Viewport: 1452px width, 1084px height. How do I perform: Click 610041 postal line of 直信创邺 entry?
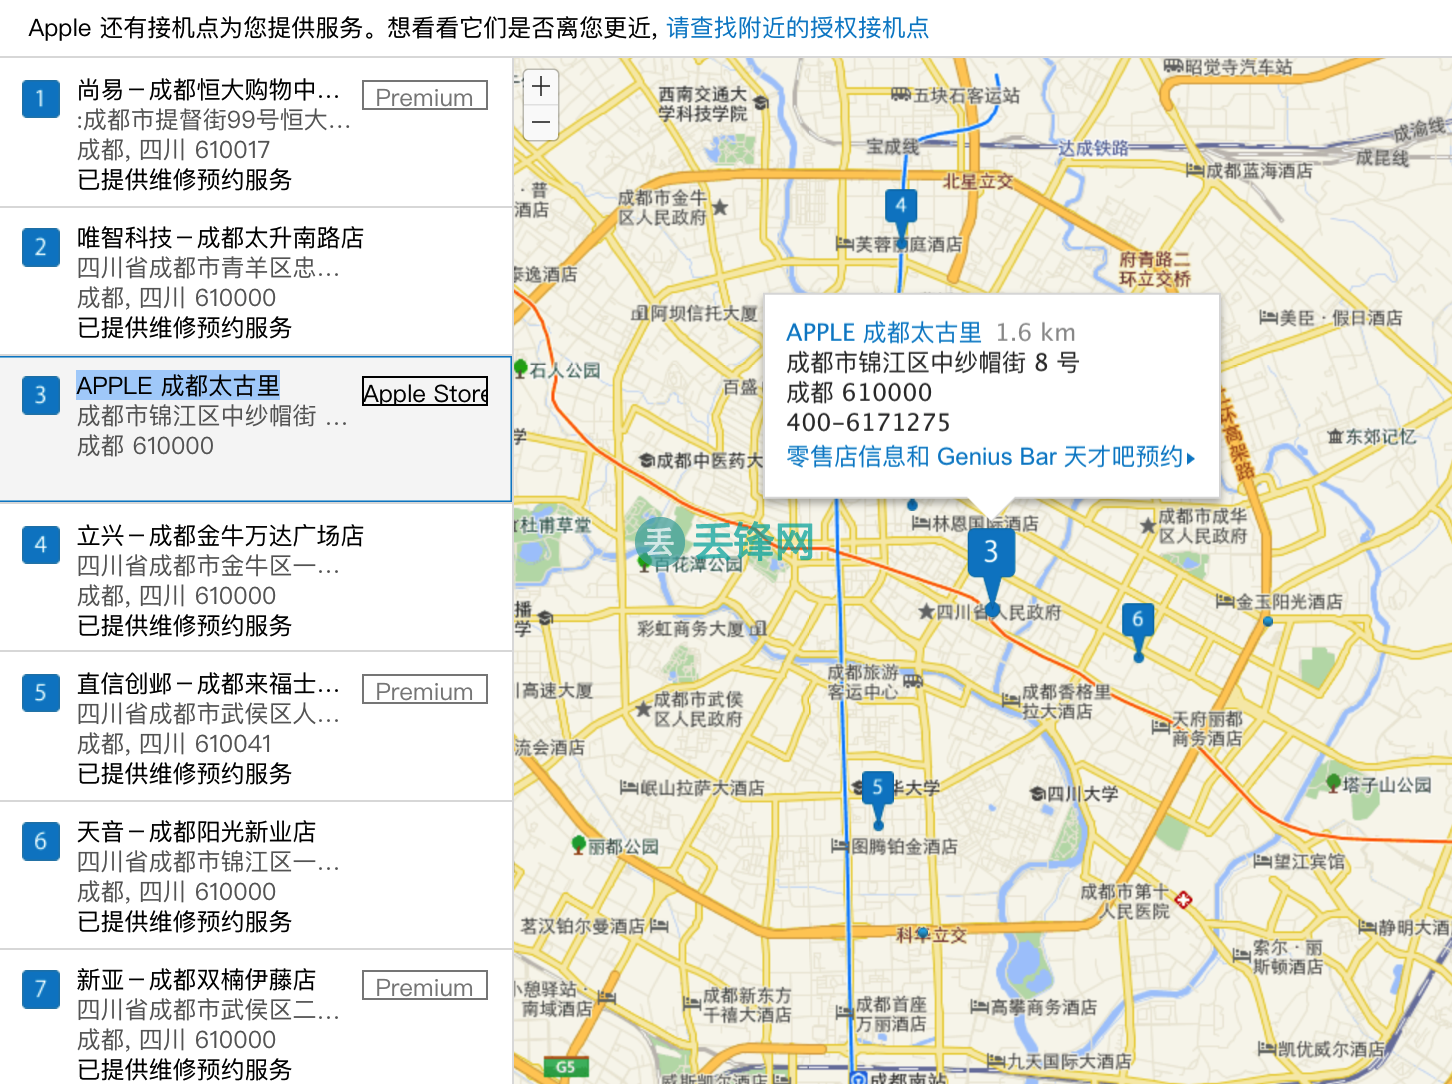pyautogui.click(x=174, y=744)
